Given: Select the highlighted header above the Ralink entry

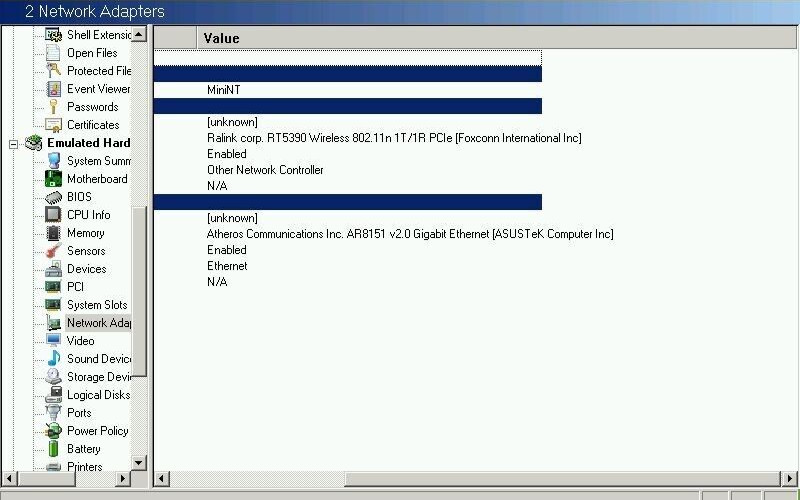Looking at the screenshot, I should pyautogui.click(x=347, y=106).
